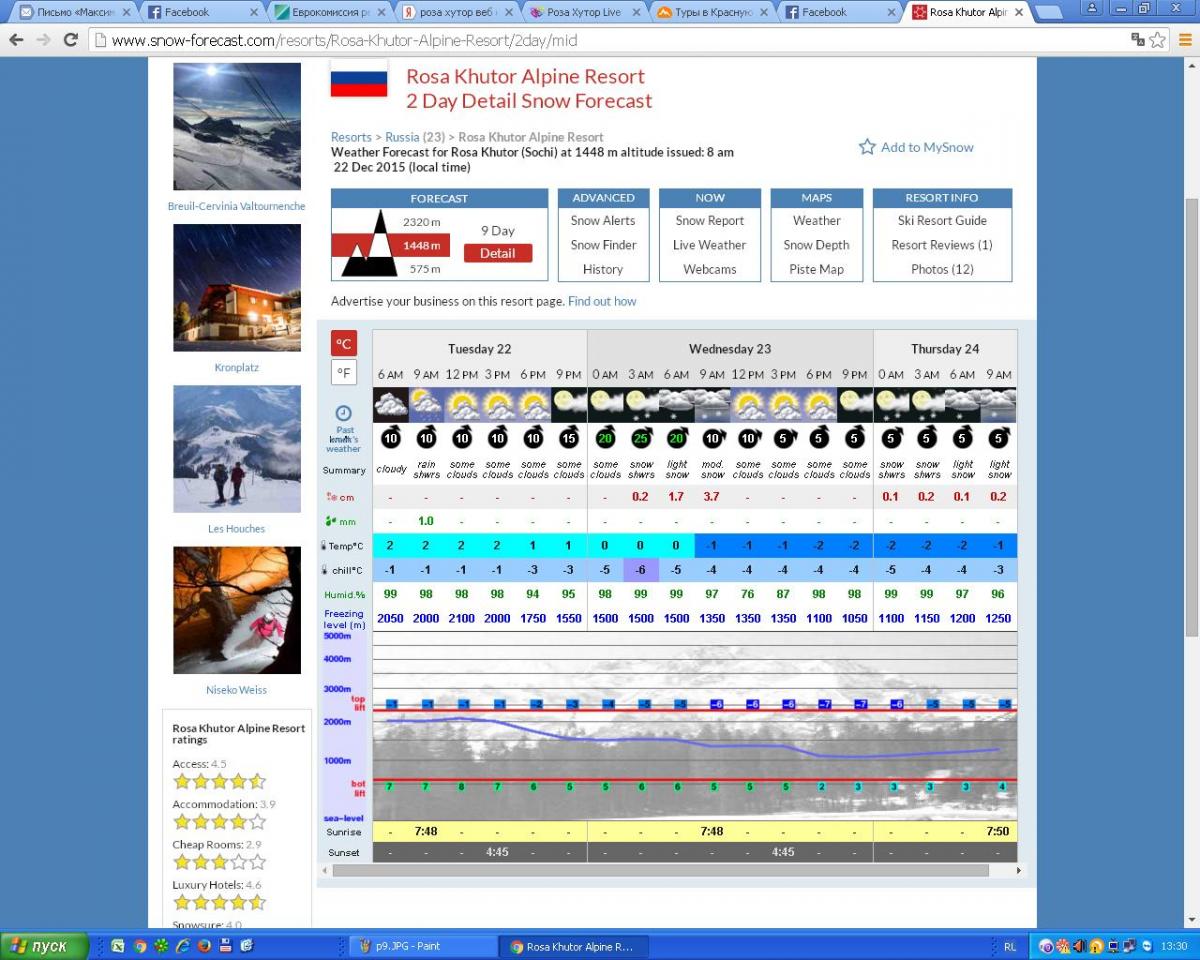Screen dimensions: 1200x960
Task: Click the Russian flag icon
Action: (x=359, y=77)
